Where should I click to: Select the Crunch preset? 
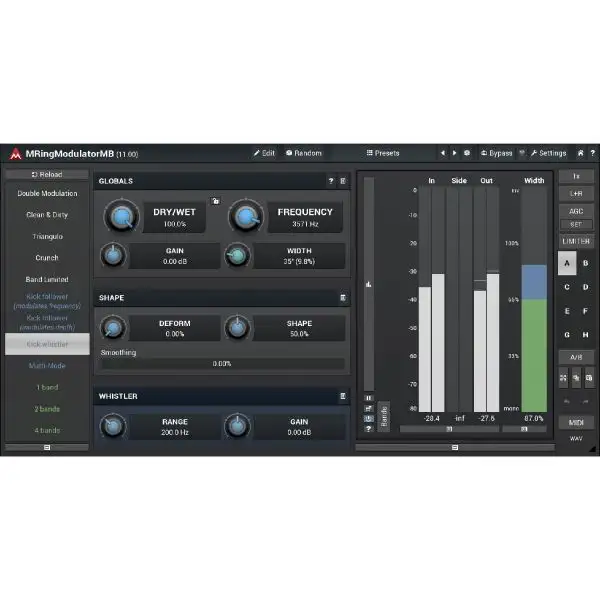(47, 258)
